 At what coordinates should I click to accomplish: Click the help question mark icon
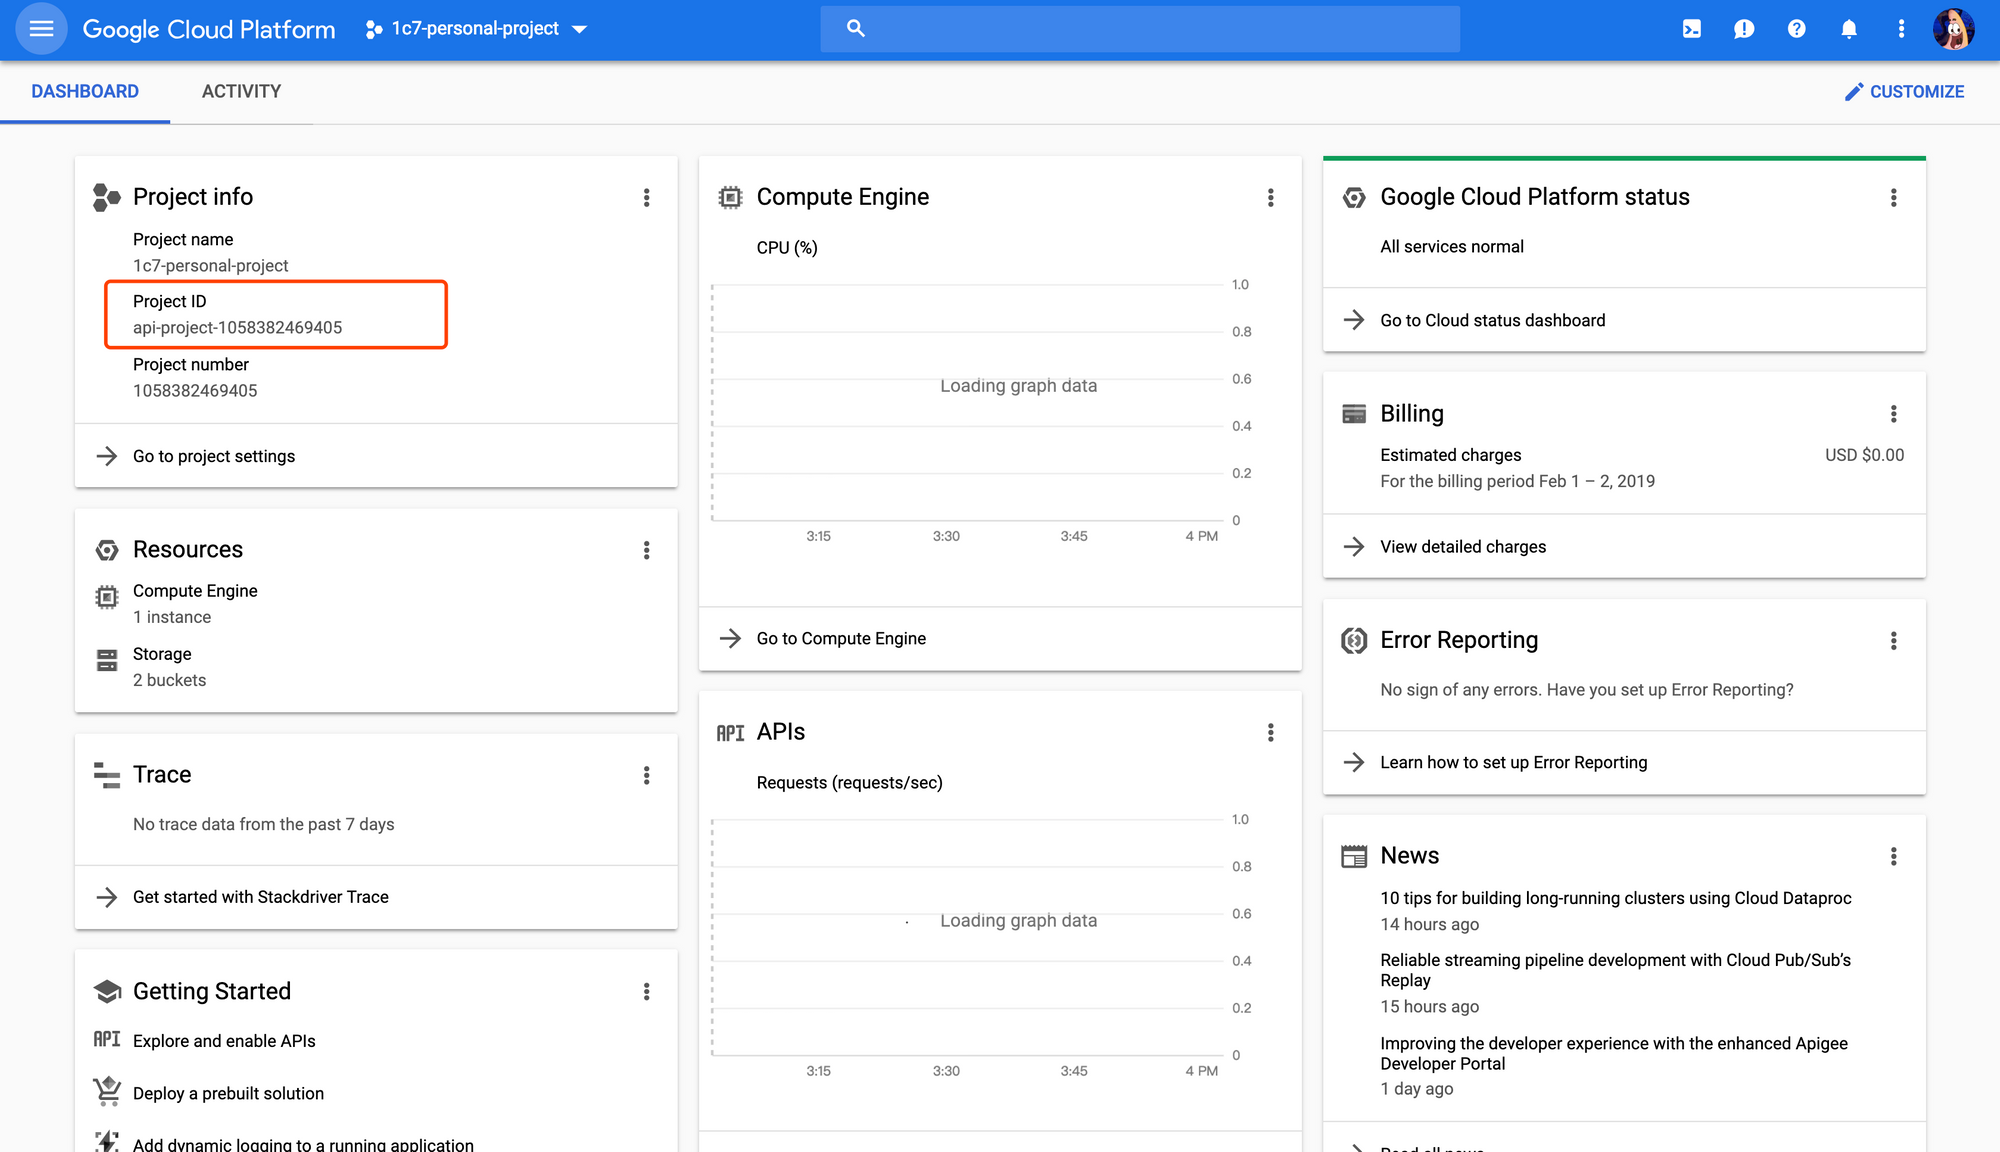point(1796,29)
